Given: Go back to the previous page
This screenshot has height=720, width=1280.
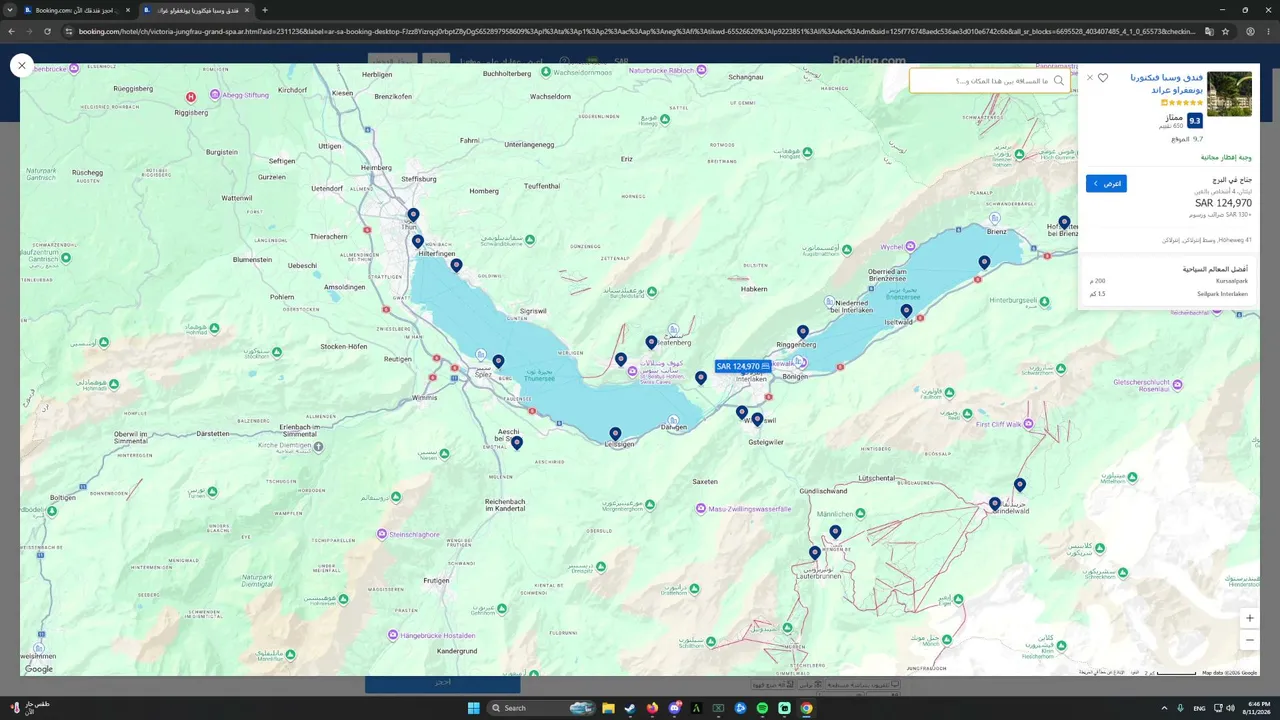Looking at the screenshot, I should [12, 31].
